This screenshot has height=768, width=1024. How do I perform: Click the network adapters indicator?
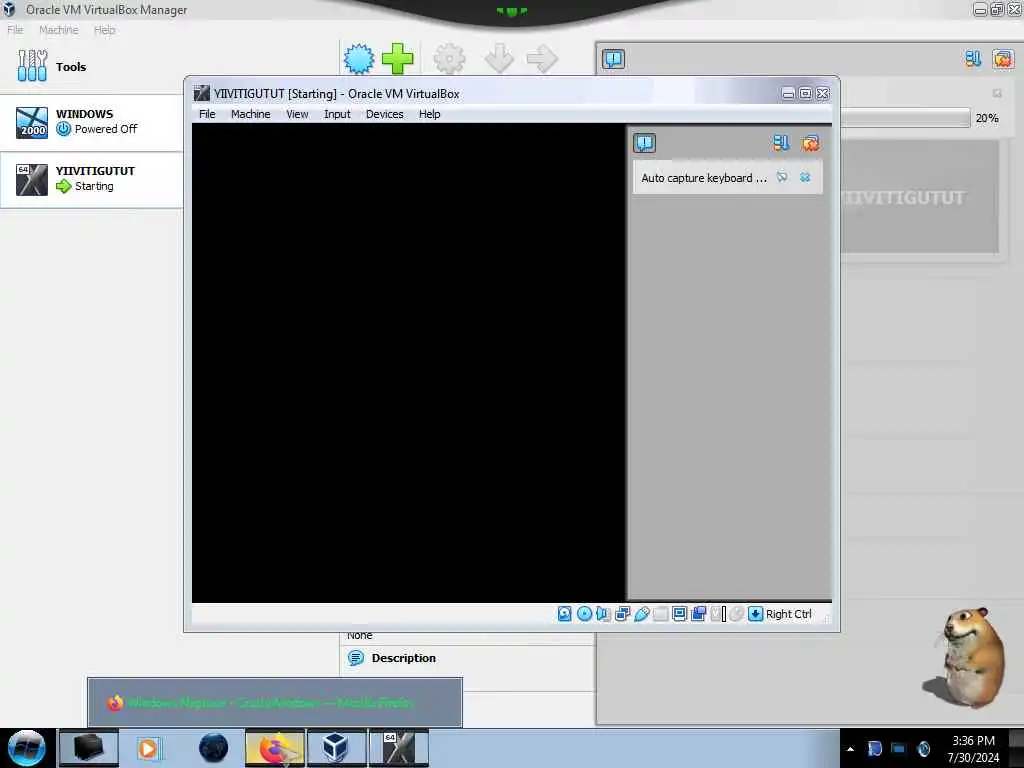tap(622, 614)
